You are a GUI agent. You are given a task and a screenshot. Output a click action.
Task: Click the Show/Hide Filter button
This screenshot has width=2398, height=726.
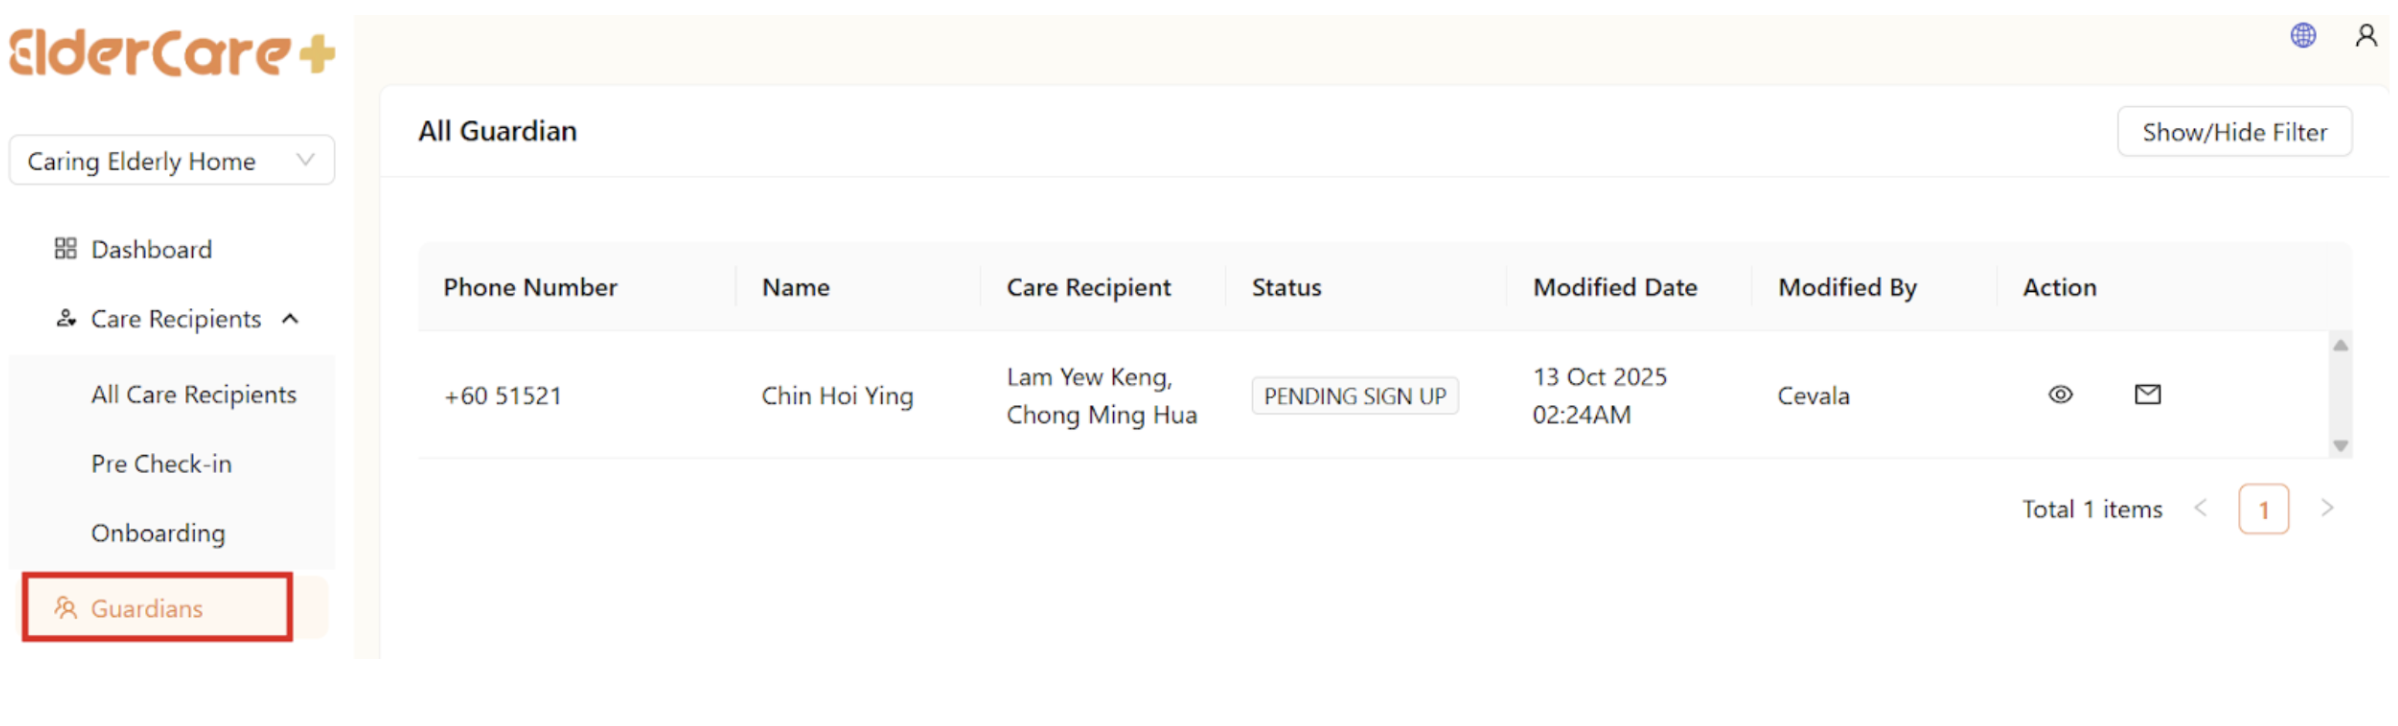tap(2234, 132)
